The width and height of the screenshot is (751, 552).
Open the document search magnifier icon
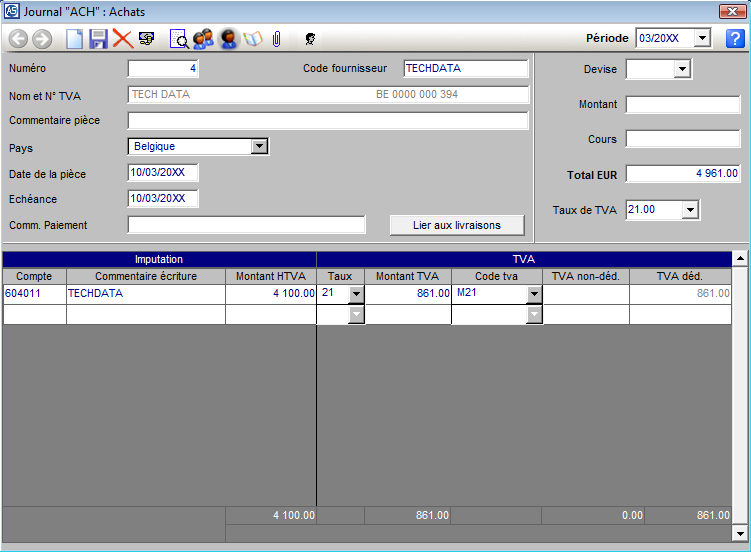[x=179, y=39]
